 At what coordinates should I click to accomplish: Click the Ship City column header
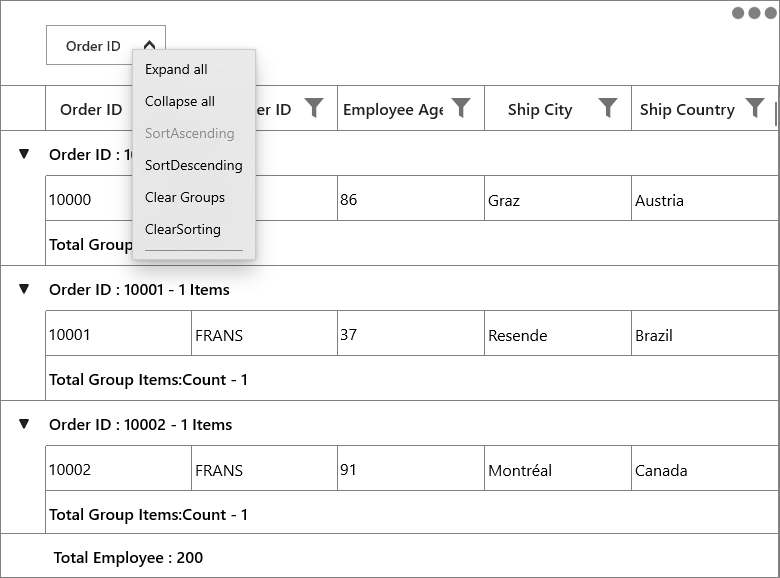pyautogui.click(x=558, y=108)
